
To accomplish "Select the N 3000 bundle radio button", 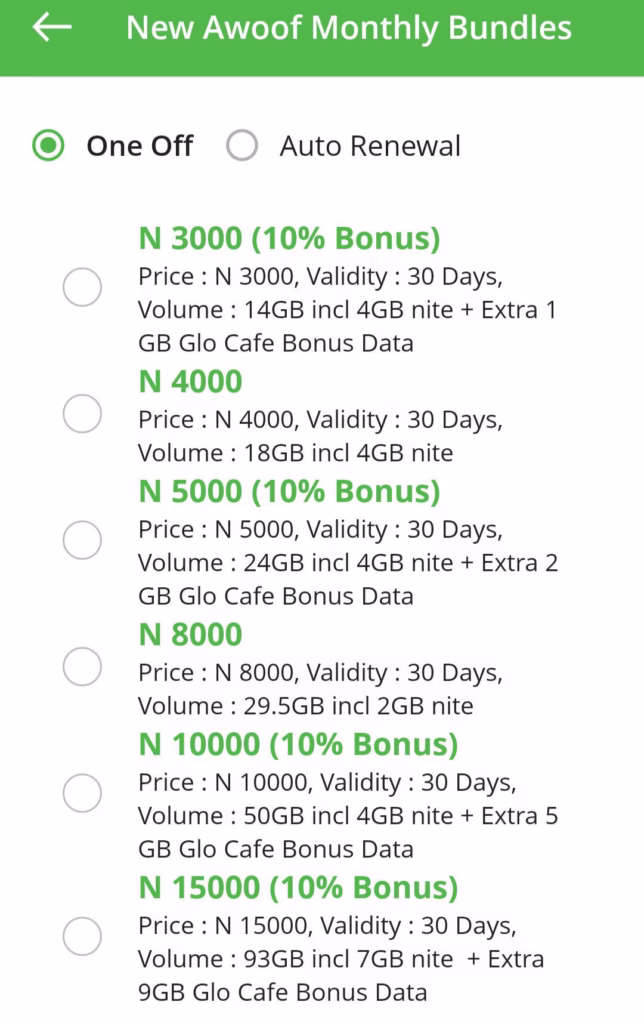I will [x=82, y=287].
